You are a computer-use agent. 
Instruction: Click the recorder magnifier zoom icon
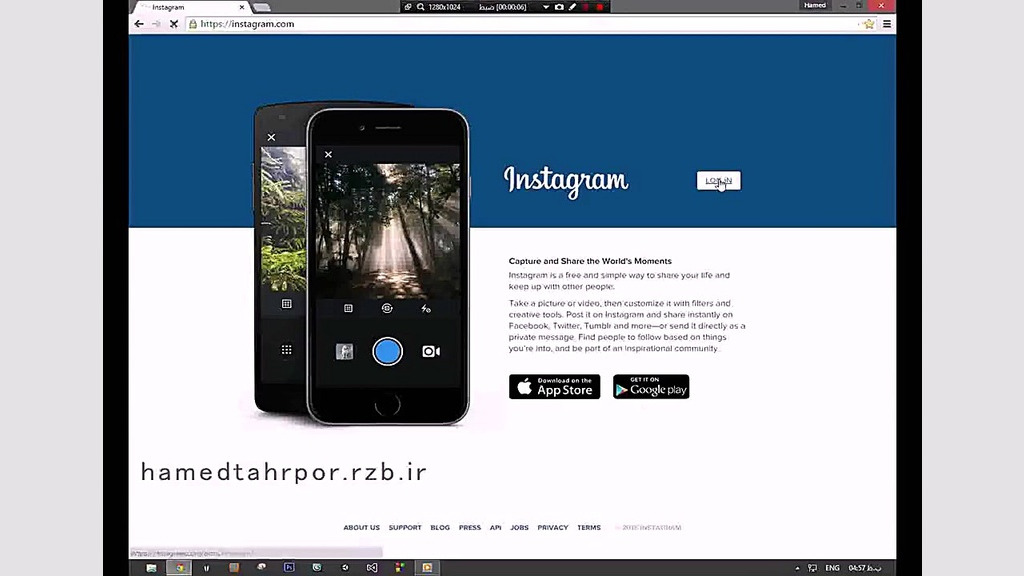coord(421,7)
